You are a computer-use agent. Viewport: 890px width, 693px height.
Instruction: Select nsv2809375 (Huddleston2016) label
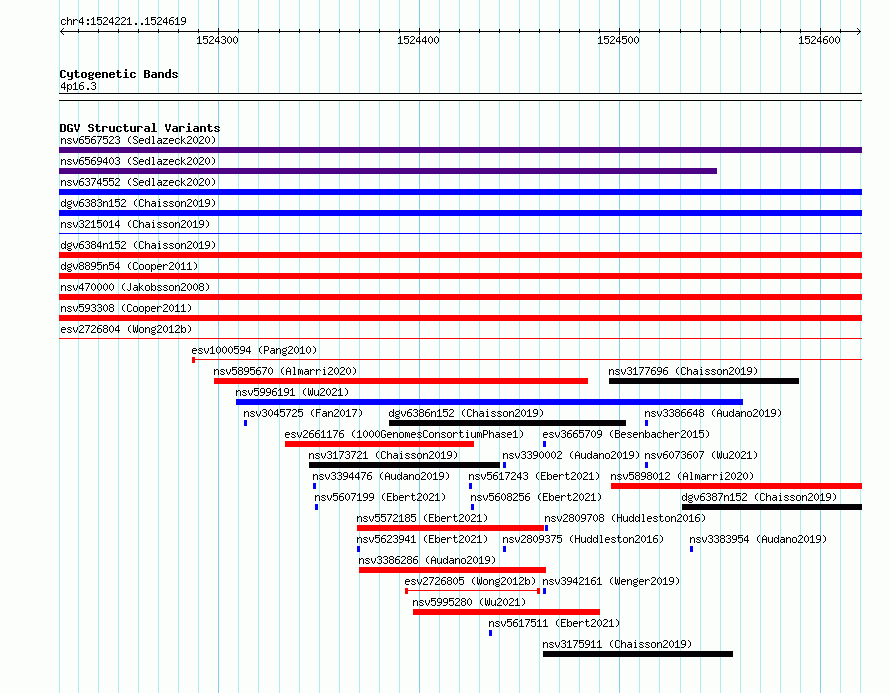[x=583, y=539]
